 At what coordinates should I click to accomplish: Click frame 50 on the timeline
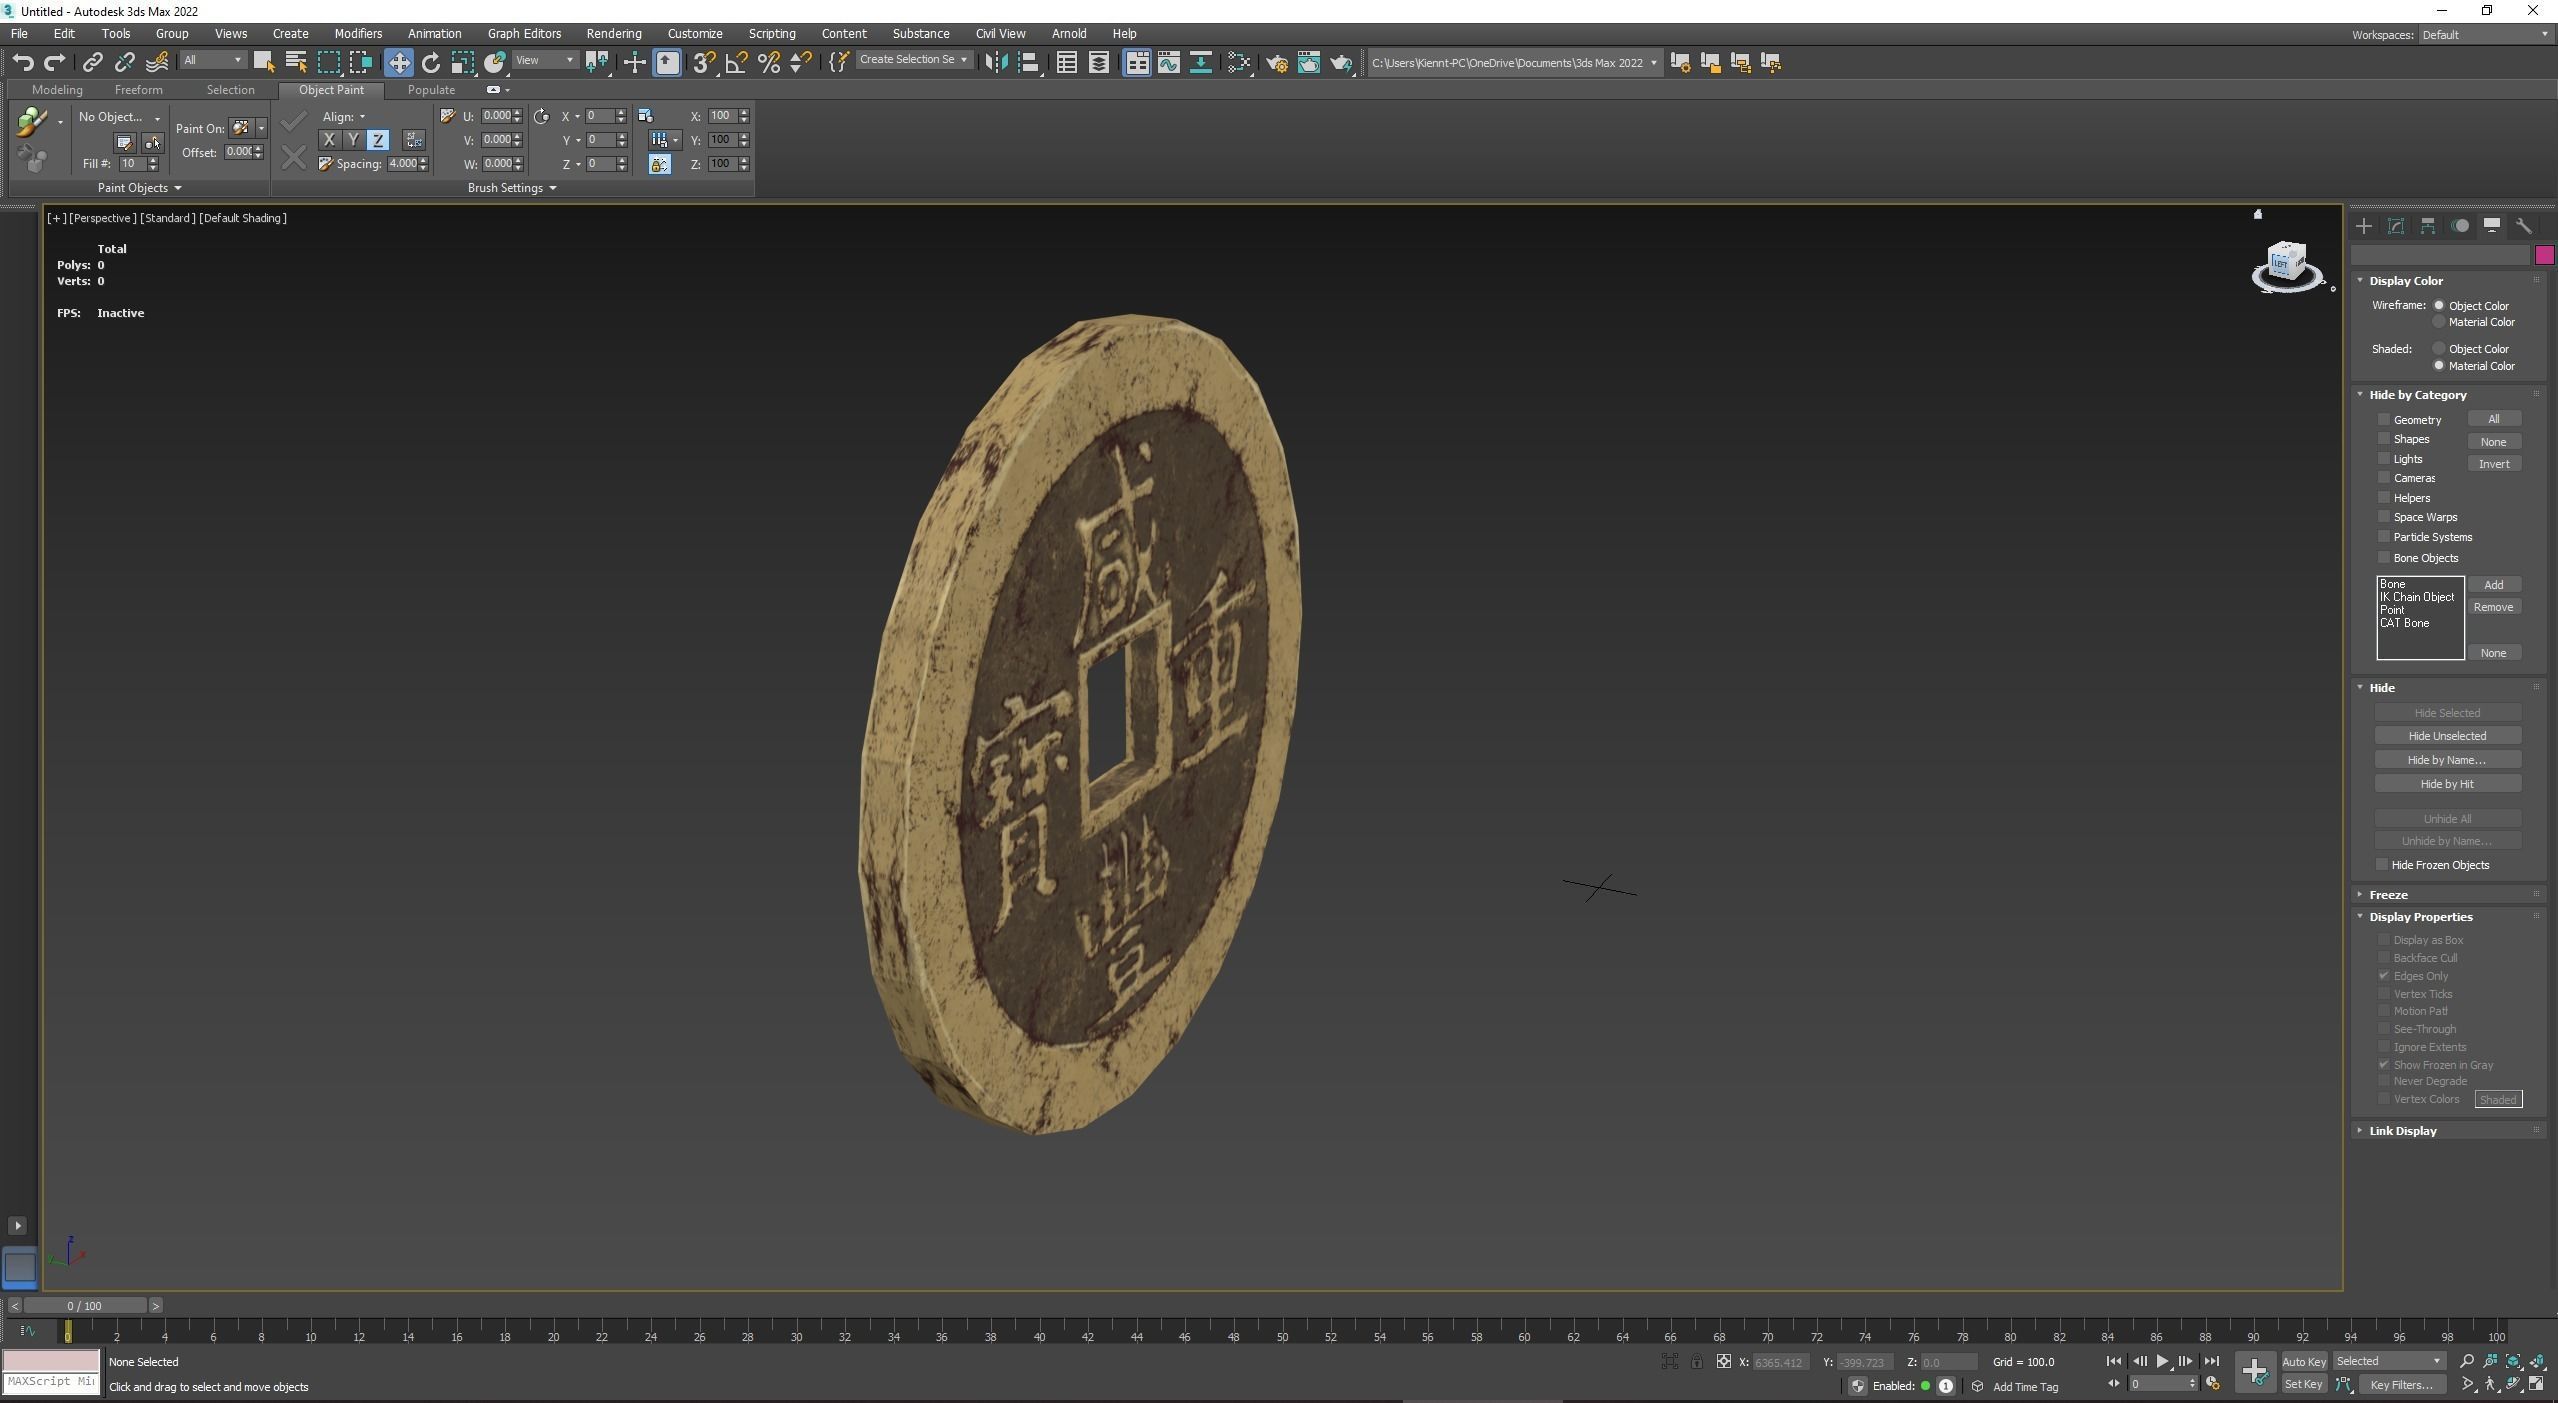(1283, 1335)
